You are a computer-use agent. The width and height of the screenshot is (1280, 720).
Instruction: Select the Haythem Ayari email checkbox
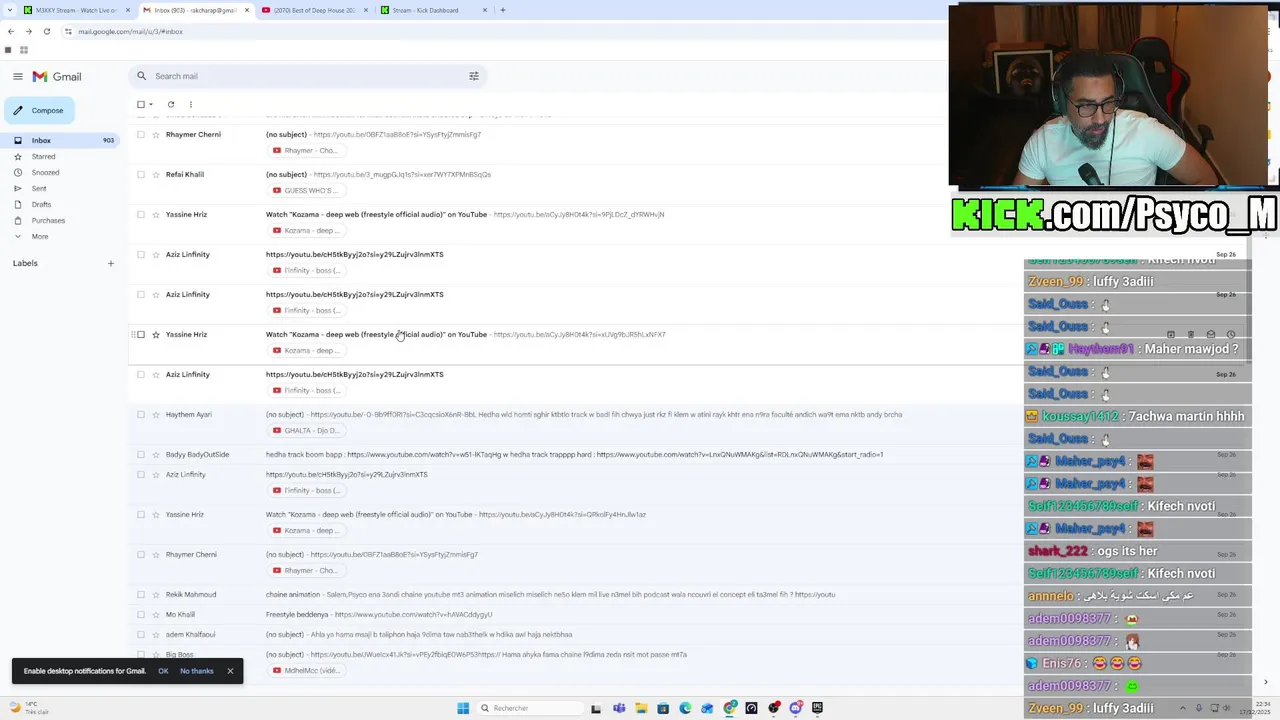click(x=141, y=414)
